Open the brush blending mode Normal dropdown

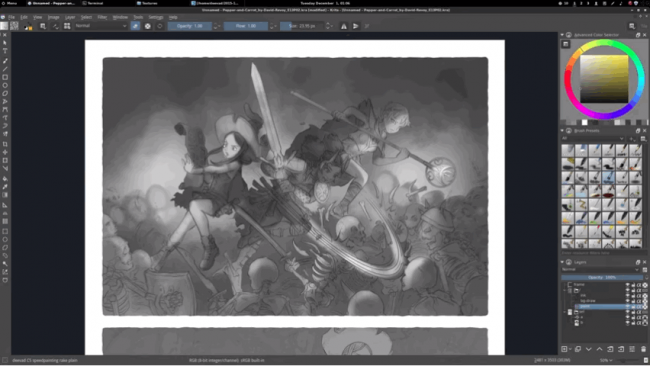pos(101,26)
